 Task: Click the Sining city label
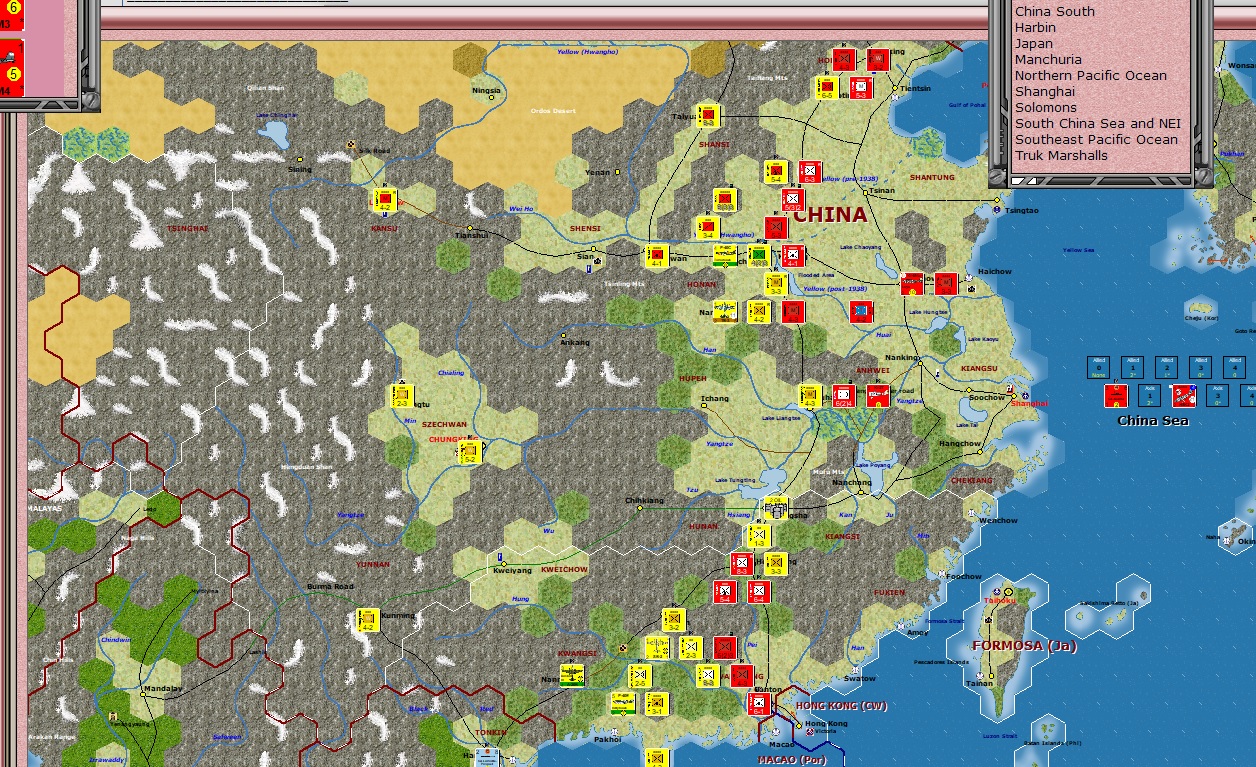(300, 169)
